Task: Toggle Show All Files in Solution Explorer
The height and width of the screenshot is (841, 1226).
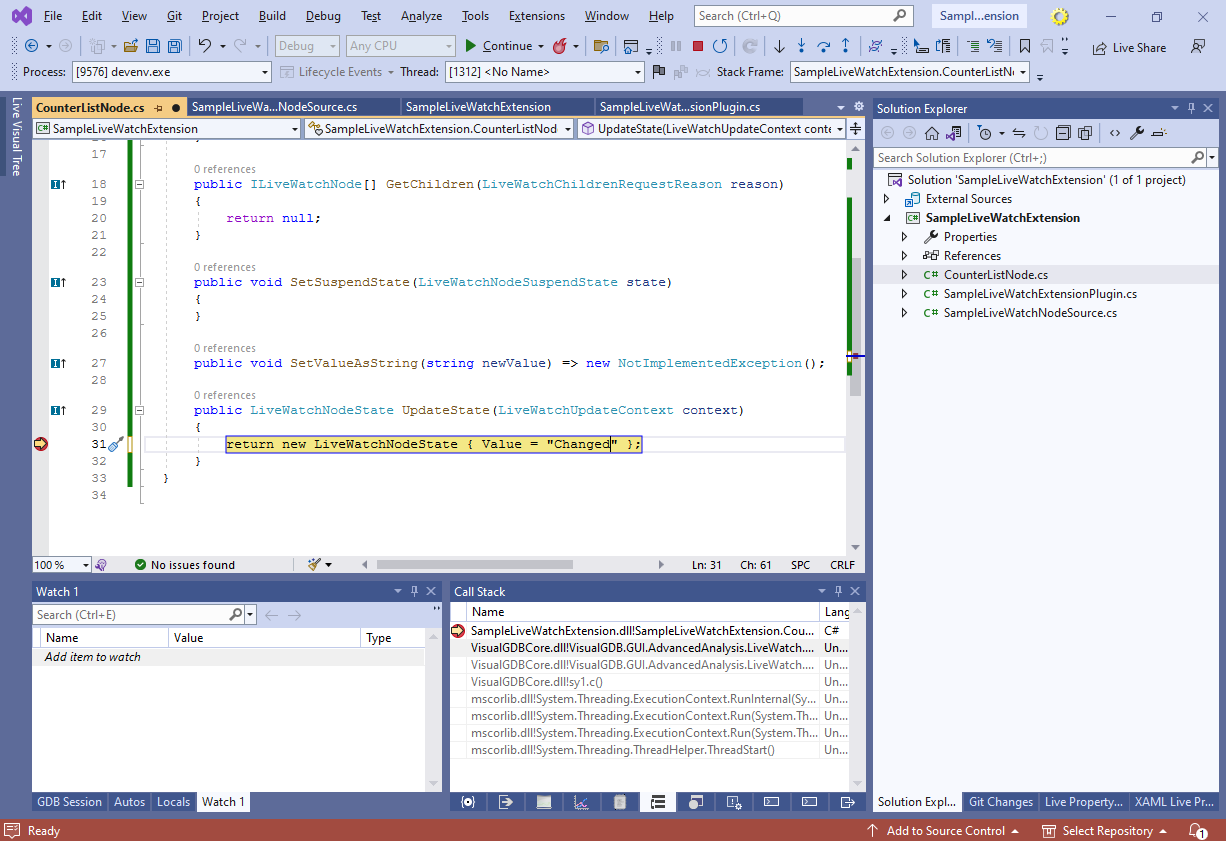Action: point(1085,133)
